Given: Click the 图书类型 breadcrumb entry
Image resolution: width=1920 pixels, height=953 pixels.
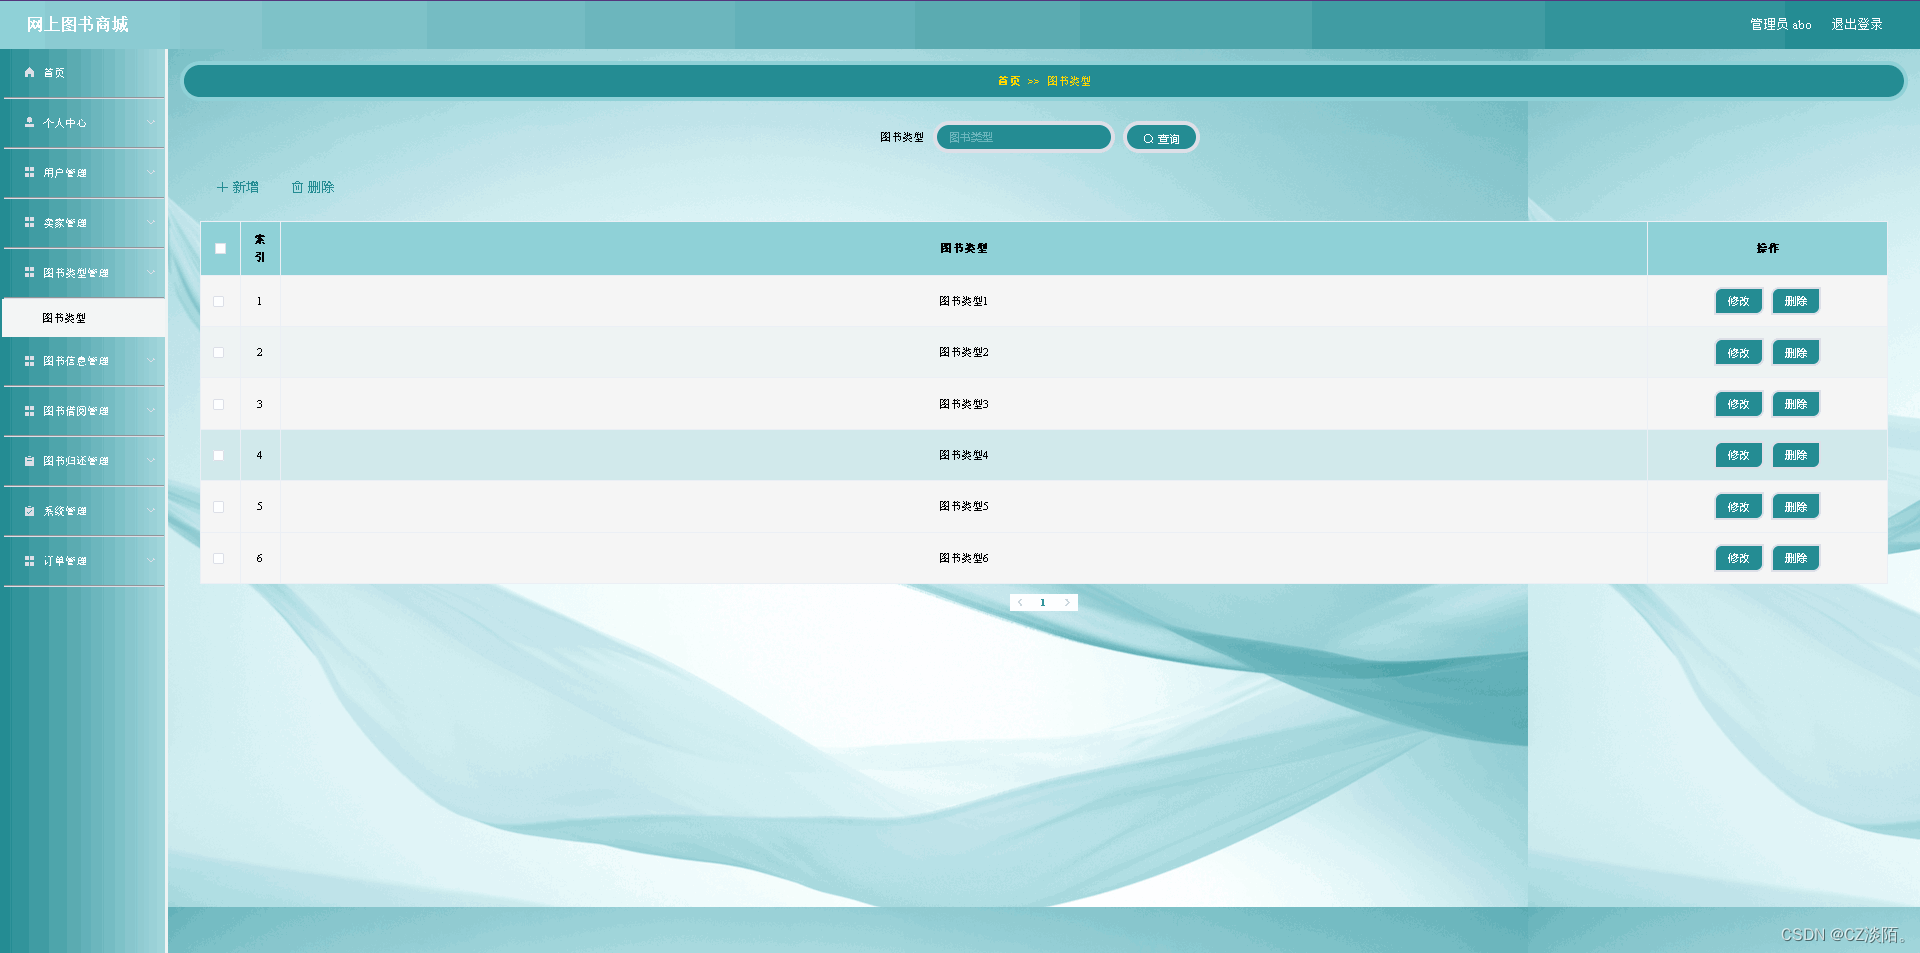Looking at the screenshot, I should [x=1069, y=81].
